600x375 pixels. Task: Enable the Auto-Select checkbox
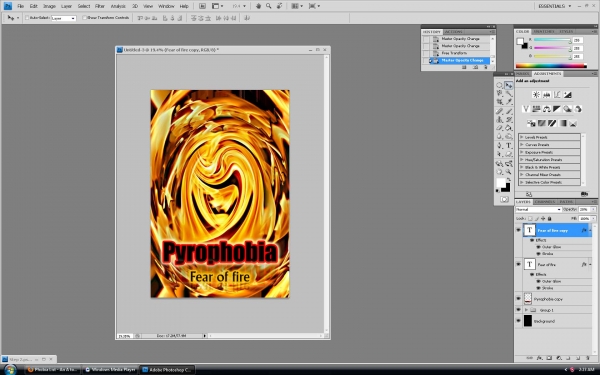(27, 18)
